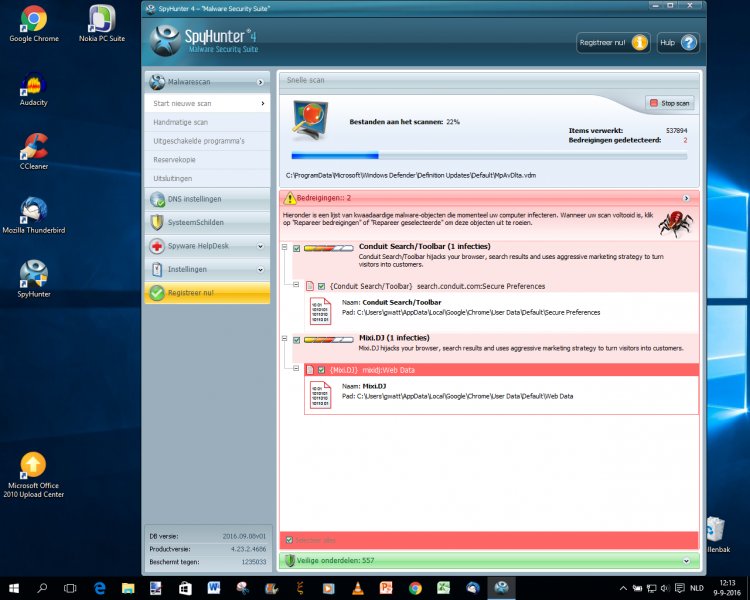Collapse the Conduit Search/Toolbar tree node

point(285,248)
